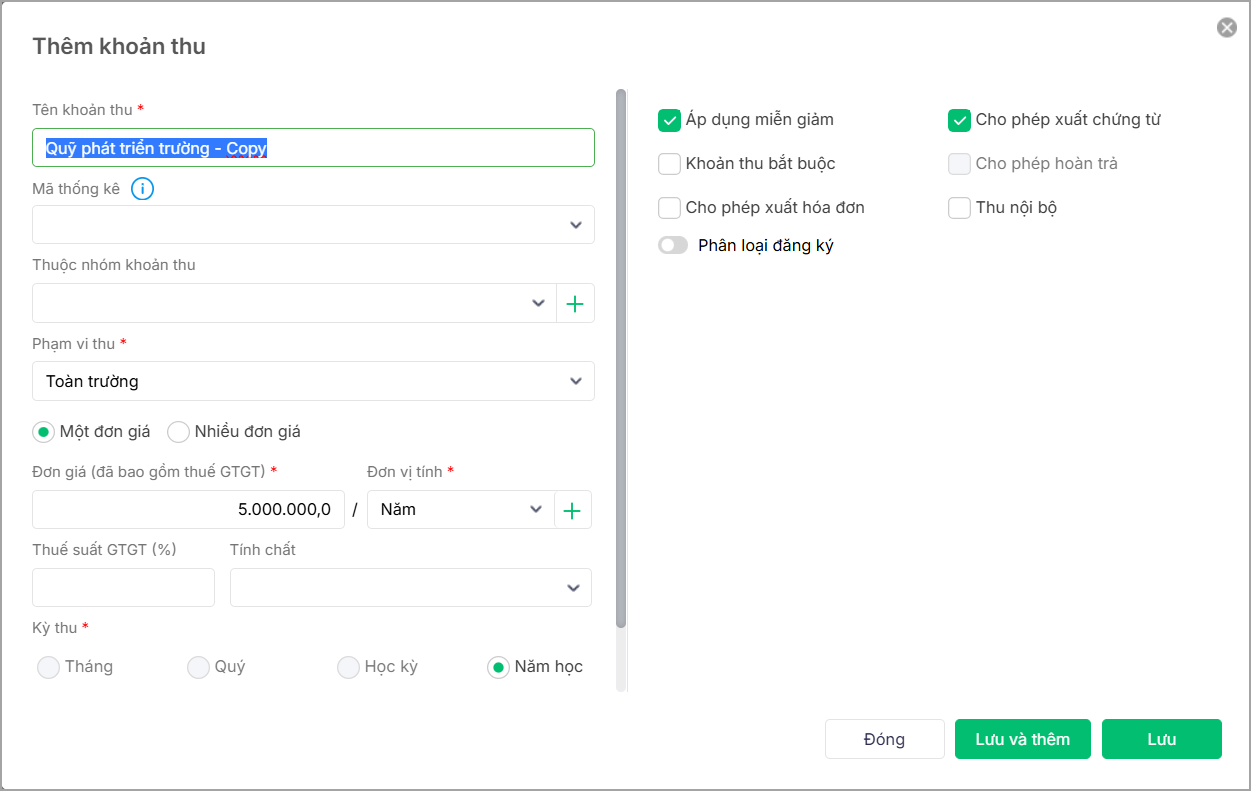Click the Lưu và thêm button
The image size is (1251, 791).
(x=1022, y=740)
